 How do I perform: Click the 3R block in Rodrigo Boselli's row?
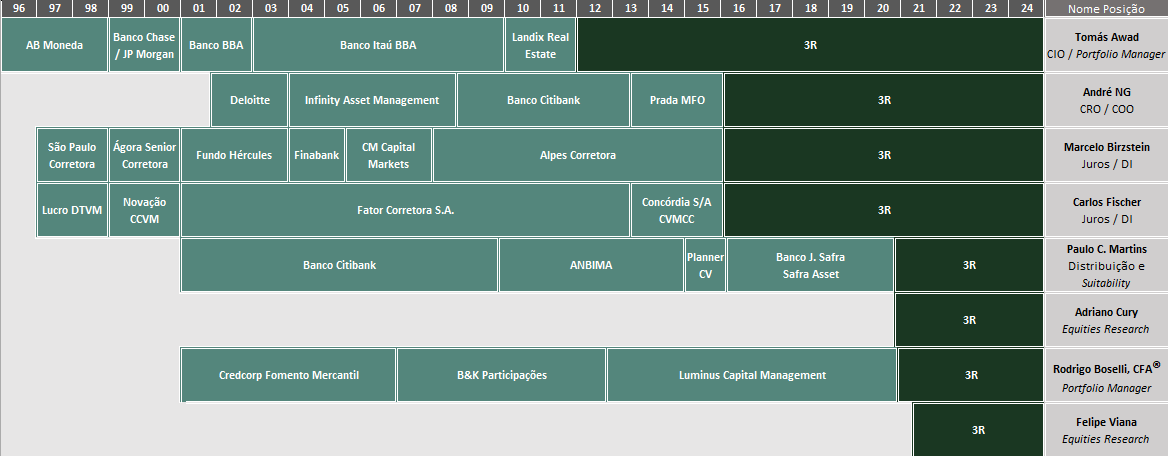point(971,376)
